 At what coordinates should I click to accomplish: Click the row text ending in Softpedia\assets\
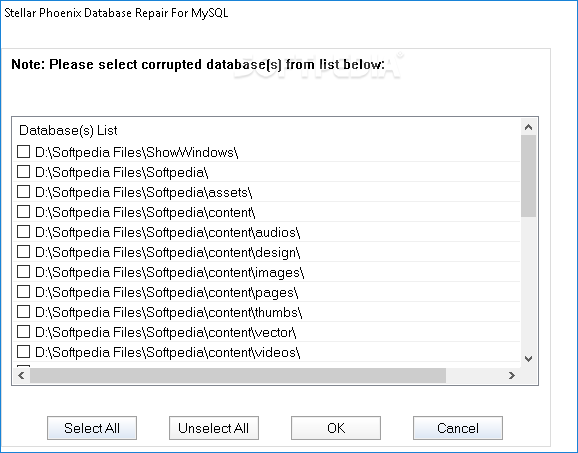point(144,192)
